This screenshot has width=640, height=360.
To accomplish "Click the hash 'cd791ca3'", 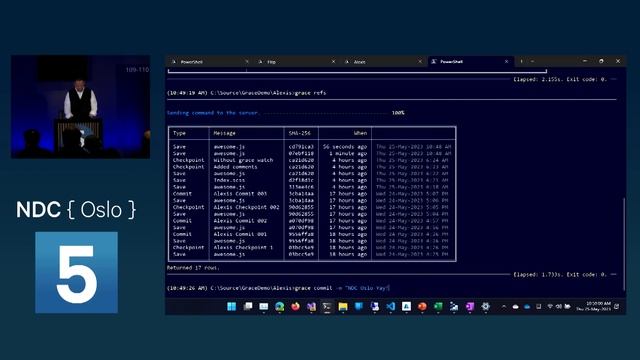I will coord(301,147).
